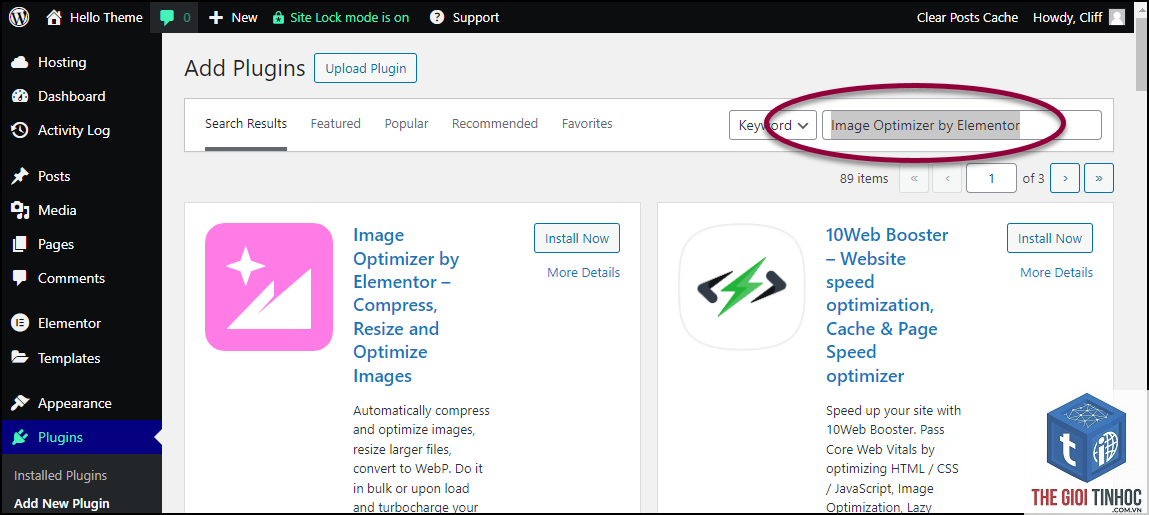
Task: Switch to the Search Results tab
Action: 246,124
